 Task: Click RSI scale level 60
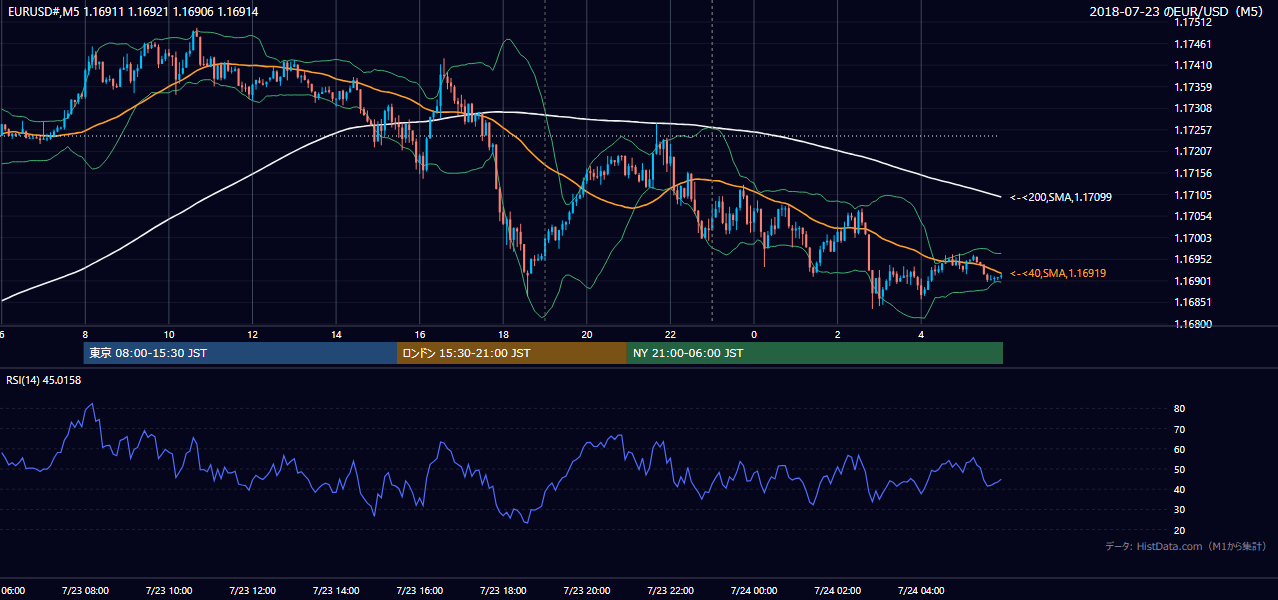click(1180, 449)
